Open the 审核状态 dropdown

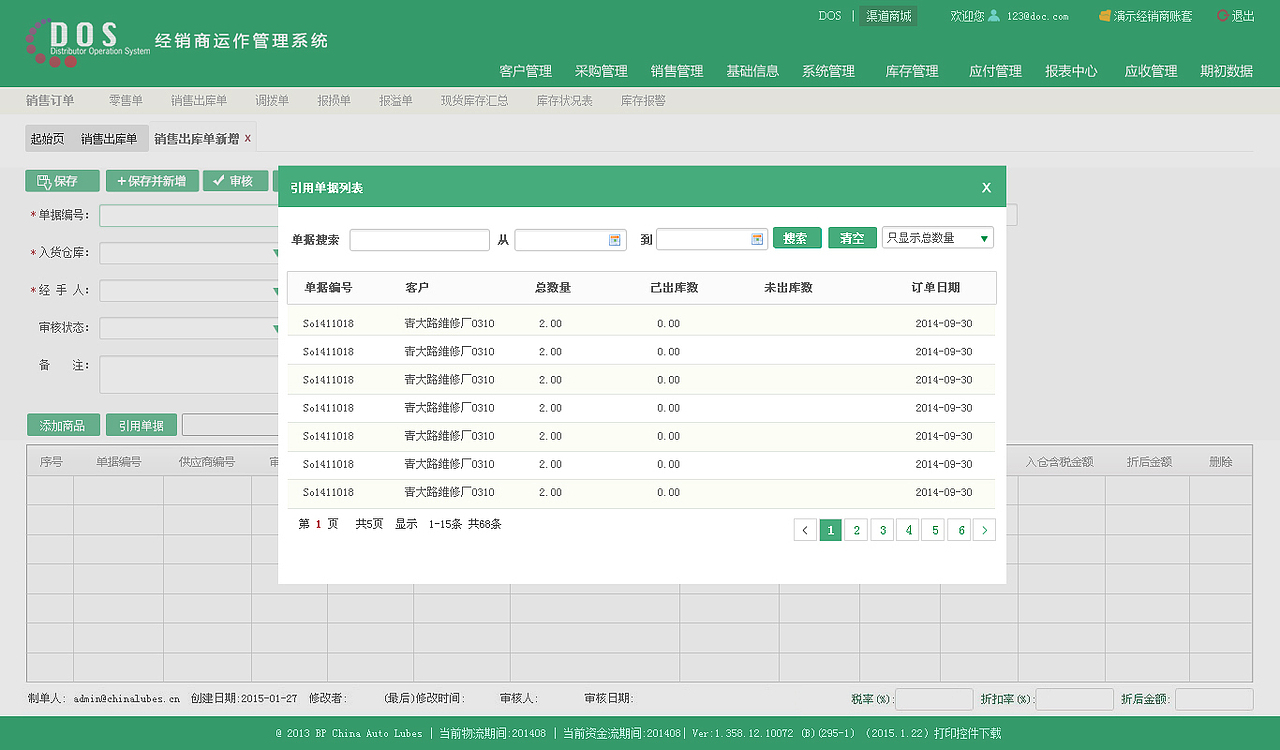[275, 329]
